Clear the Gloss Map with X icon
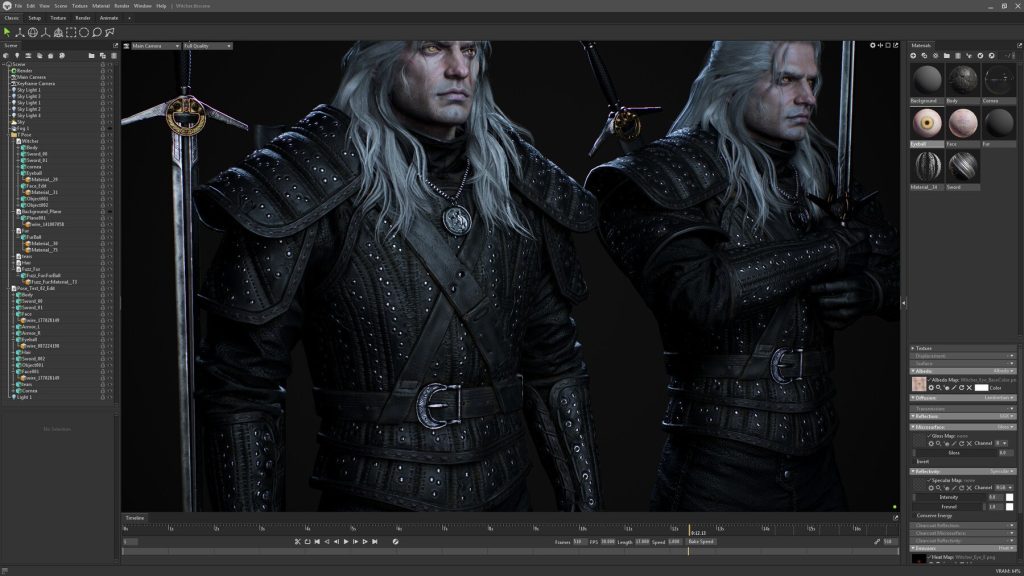 [969, 443]
